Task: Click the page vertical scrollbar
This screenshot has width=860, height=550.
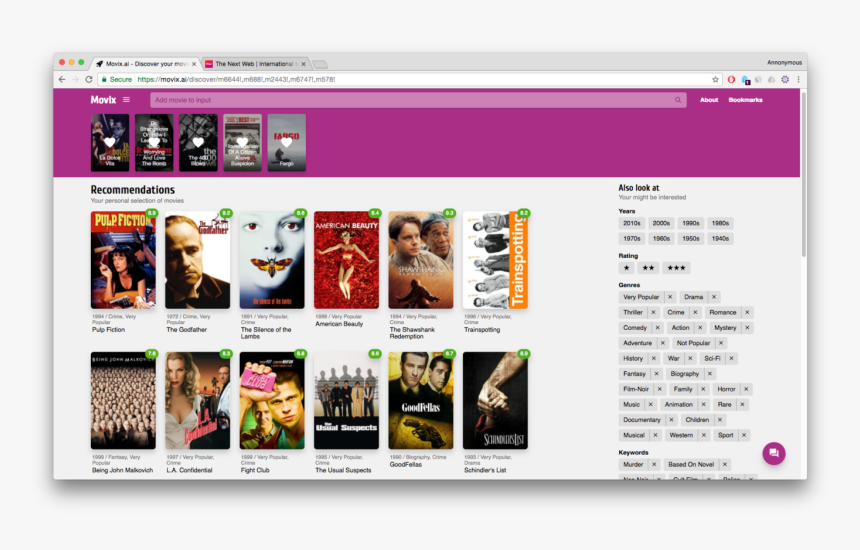Action: [x=804, y=174]
